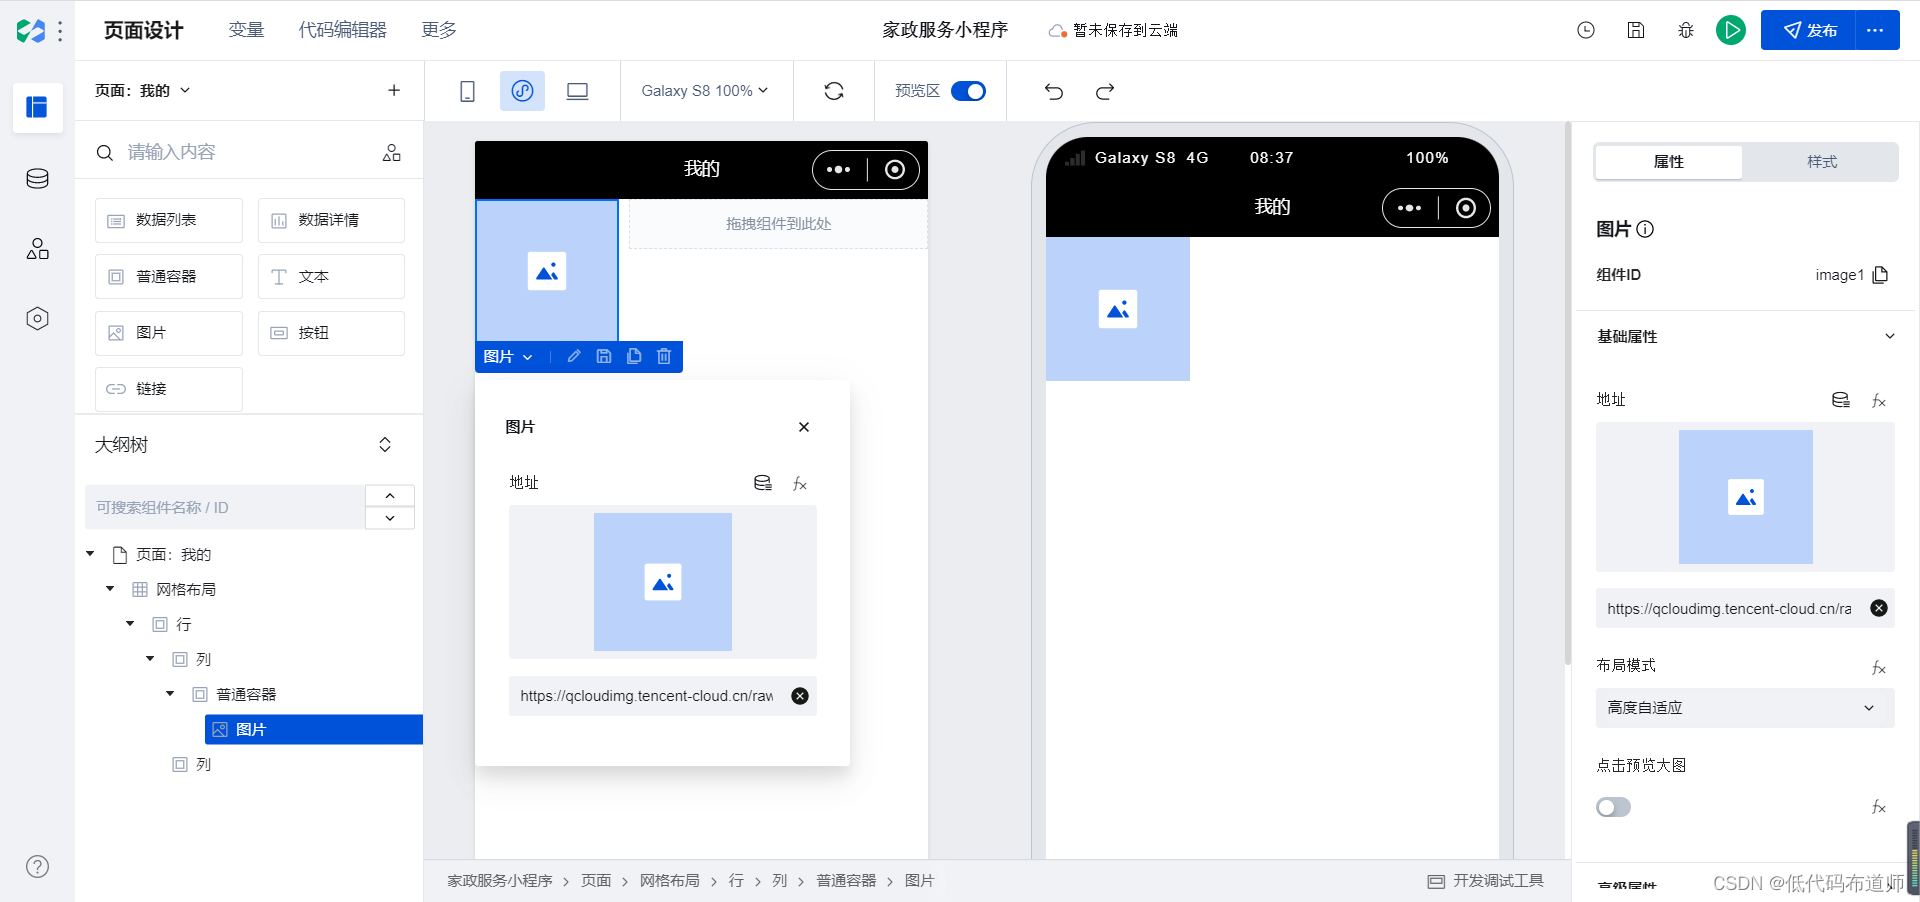Image resolution: width=1920 pixels, height=902 pixels.
Task: Add the data detail component
Action: pyautogui.click(x=331, y=220)
